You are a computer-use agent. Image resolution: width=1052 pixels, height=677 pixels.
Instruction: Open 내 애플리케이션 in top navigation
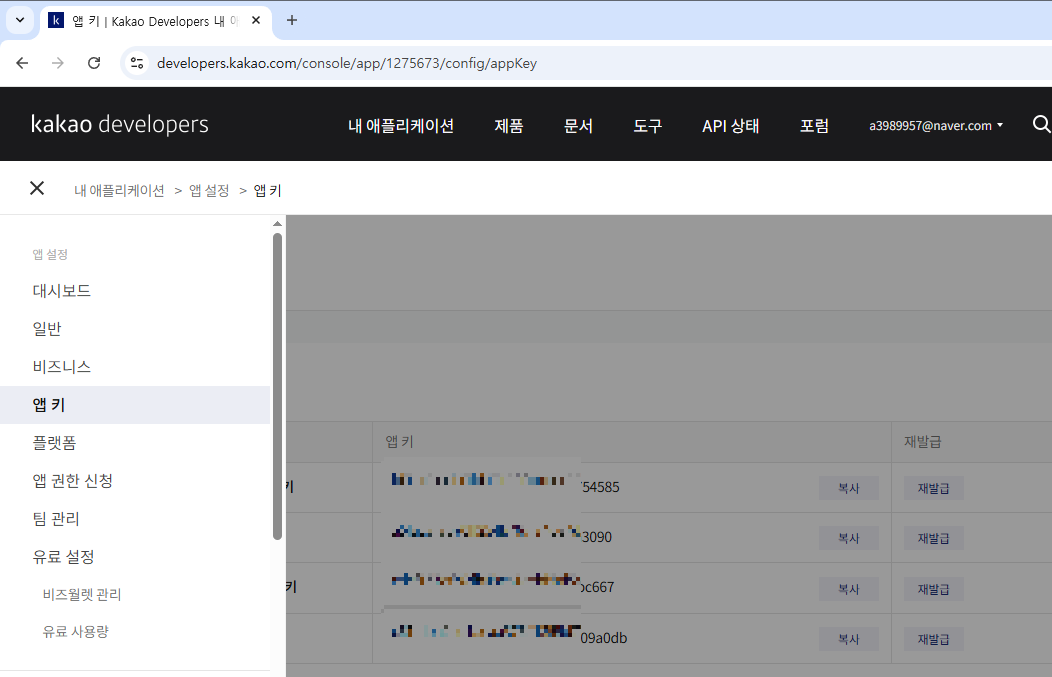pos(401,125)
